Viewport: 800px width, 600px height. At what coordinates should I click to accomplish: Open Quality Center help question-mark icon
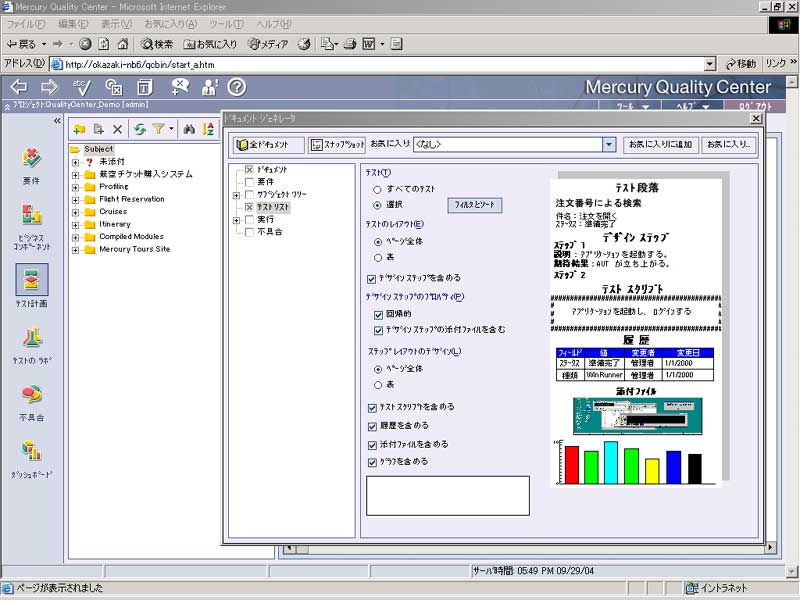tap(236, 87)
